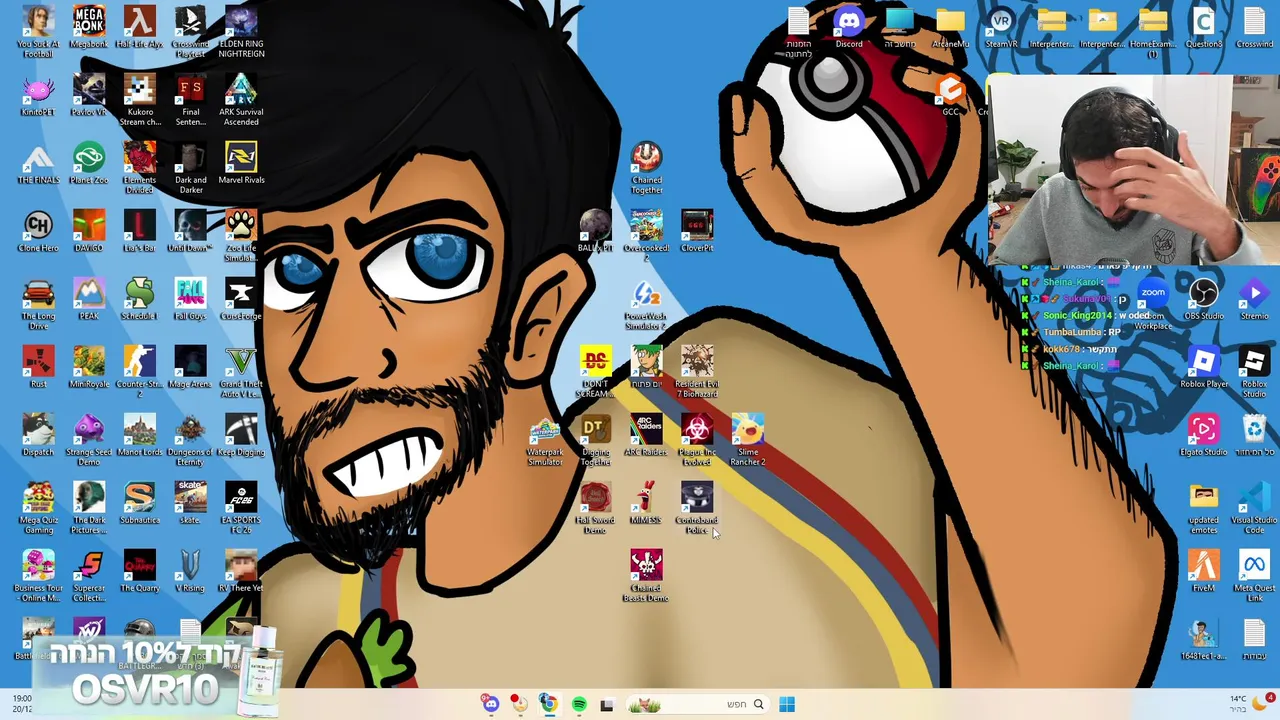
Task: Launch PowerWash Simulator 2 shortcut
Action: pos(646,304)
